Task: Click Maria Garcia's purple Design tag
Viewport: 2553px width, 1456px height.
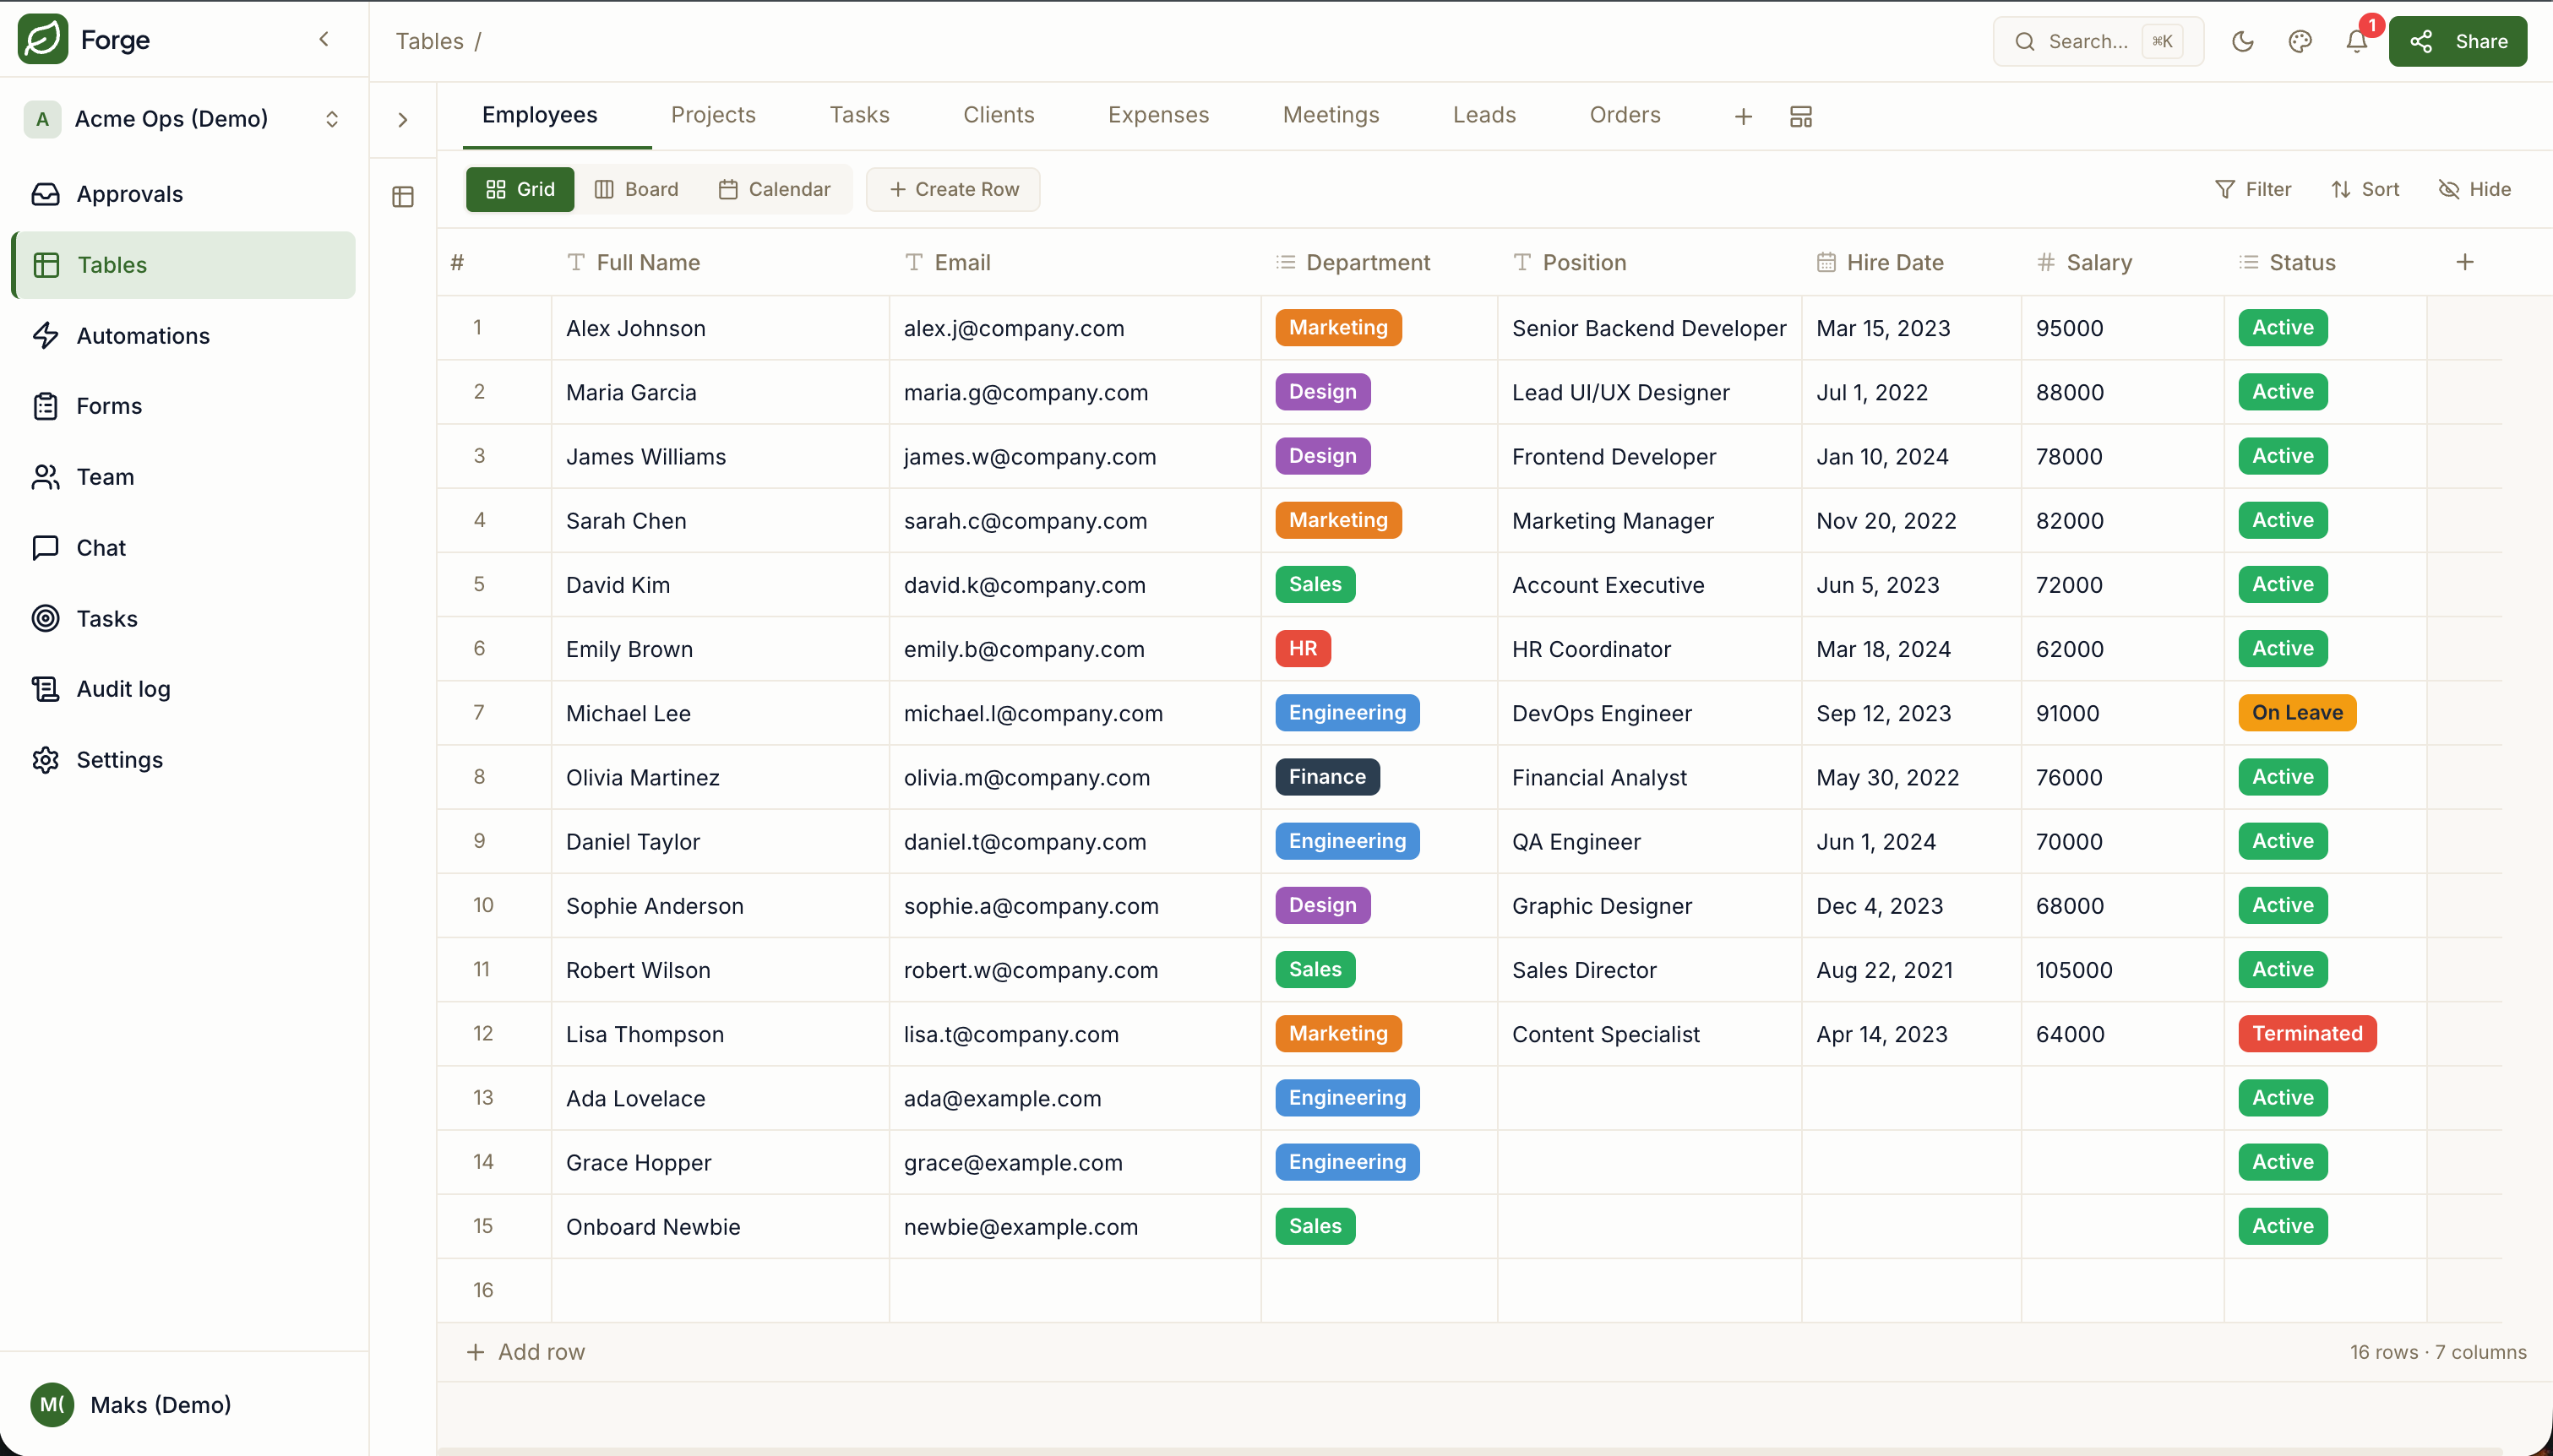Action: (1322, 392)
